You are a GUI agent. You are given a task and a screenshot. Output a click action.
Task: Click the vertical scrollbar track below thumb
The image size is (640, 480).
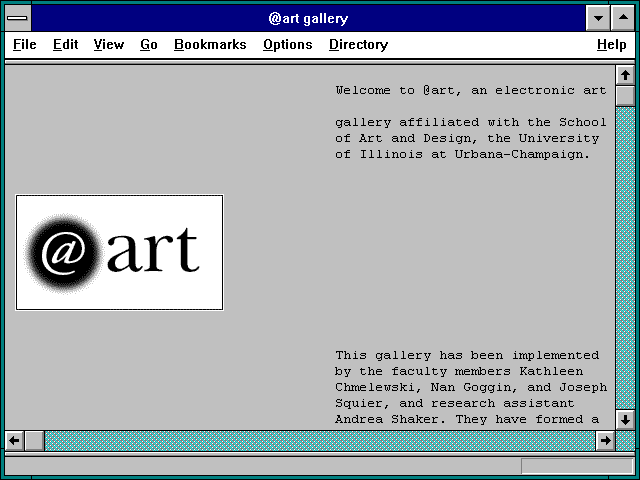pyautogui.click(x=625, y=258)
